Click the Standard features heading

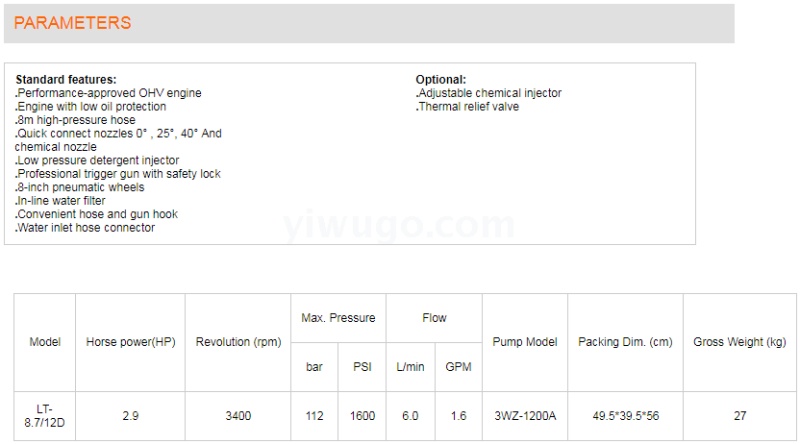pyautogui.click(x=66, y=79)
